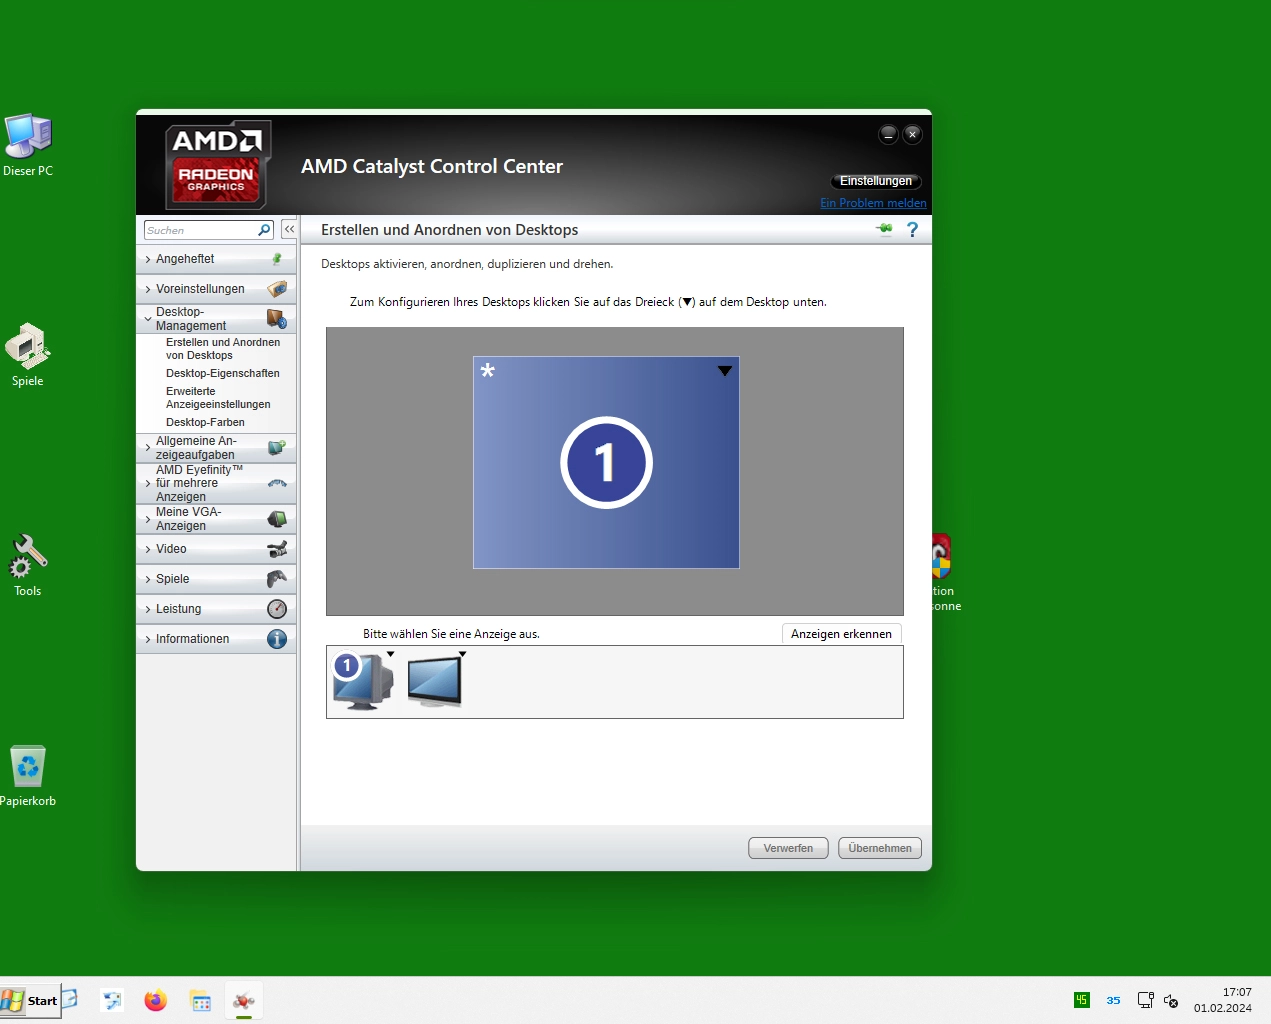The image size is (1271, 1024).
Task: Open the Desktop-Farben page
Action: (205, 422)
